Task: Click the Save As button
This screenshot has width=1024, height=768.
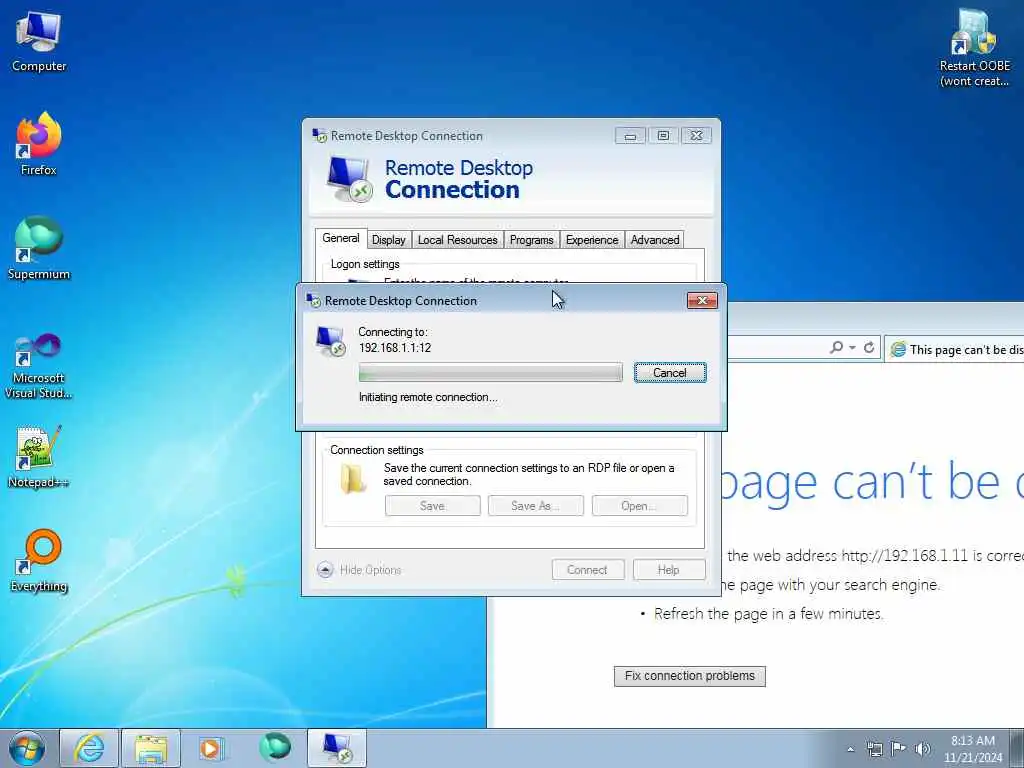Action: coord(536,505)
